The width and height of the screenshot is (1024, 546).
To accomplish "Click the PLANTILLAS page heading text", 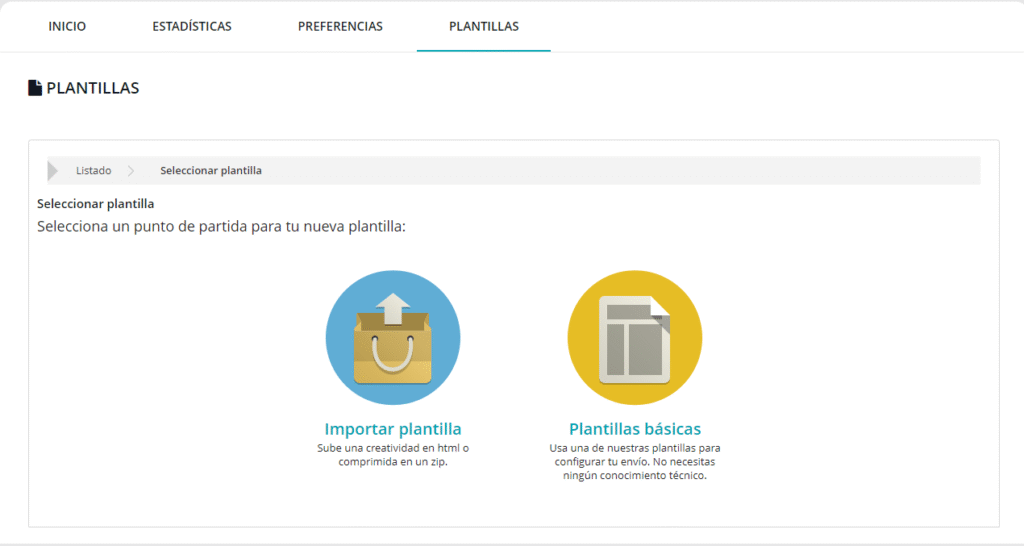I will point(93,88).
